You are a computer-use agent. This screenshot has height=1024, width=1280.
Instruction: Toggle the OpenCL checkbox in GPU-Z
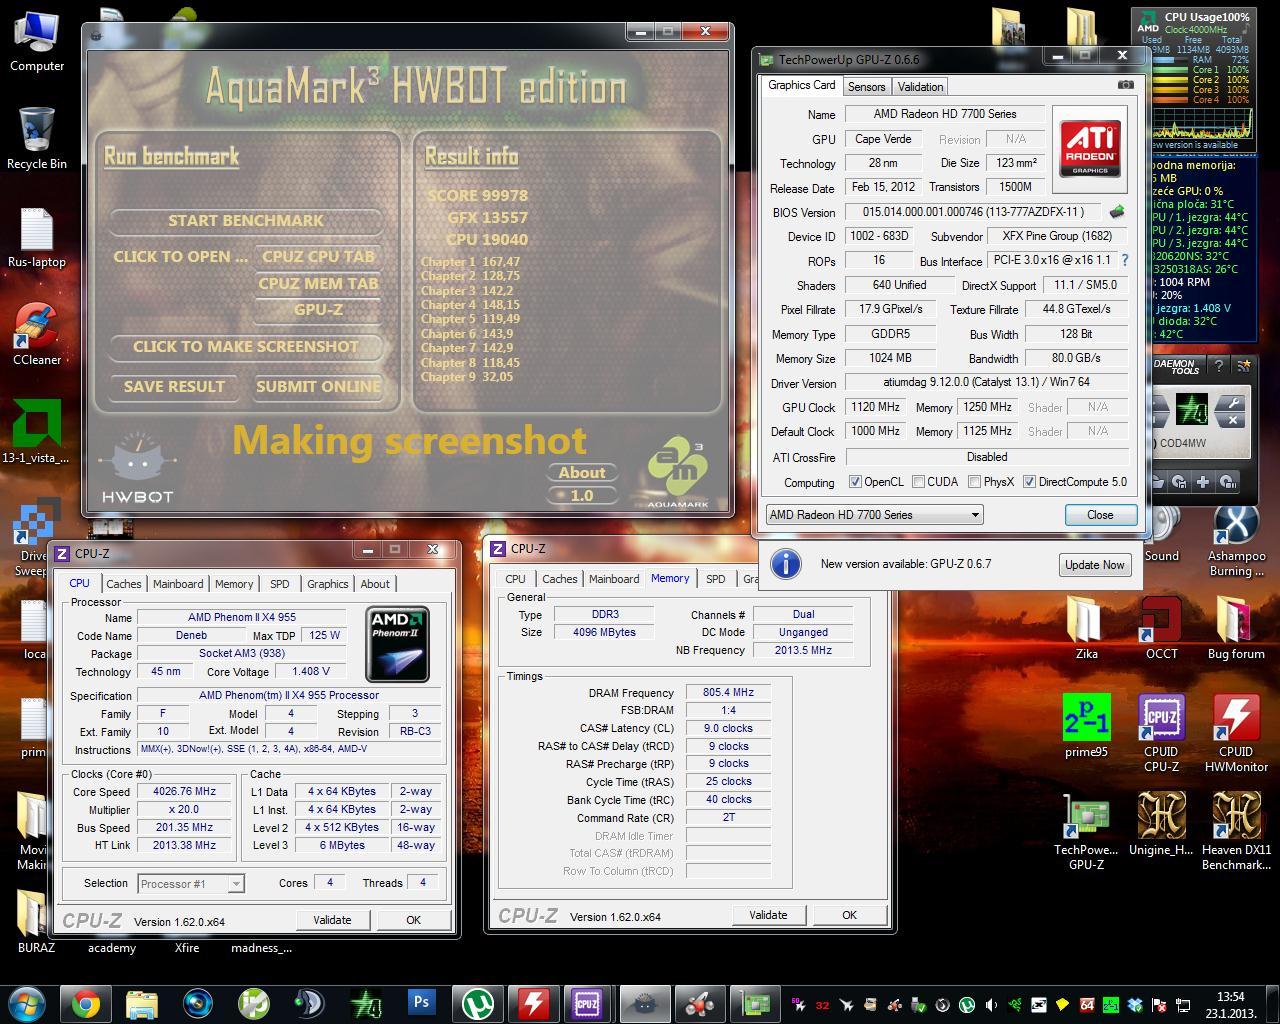pos(855,482)
